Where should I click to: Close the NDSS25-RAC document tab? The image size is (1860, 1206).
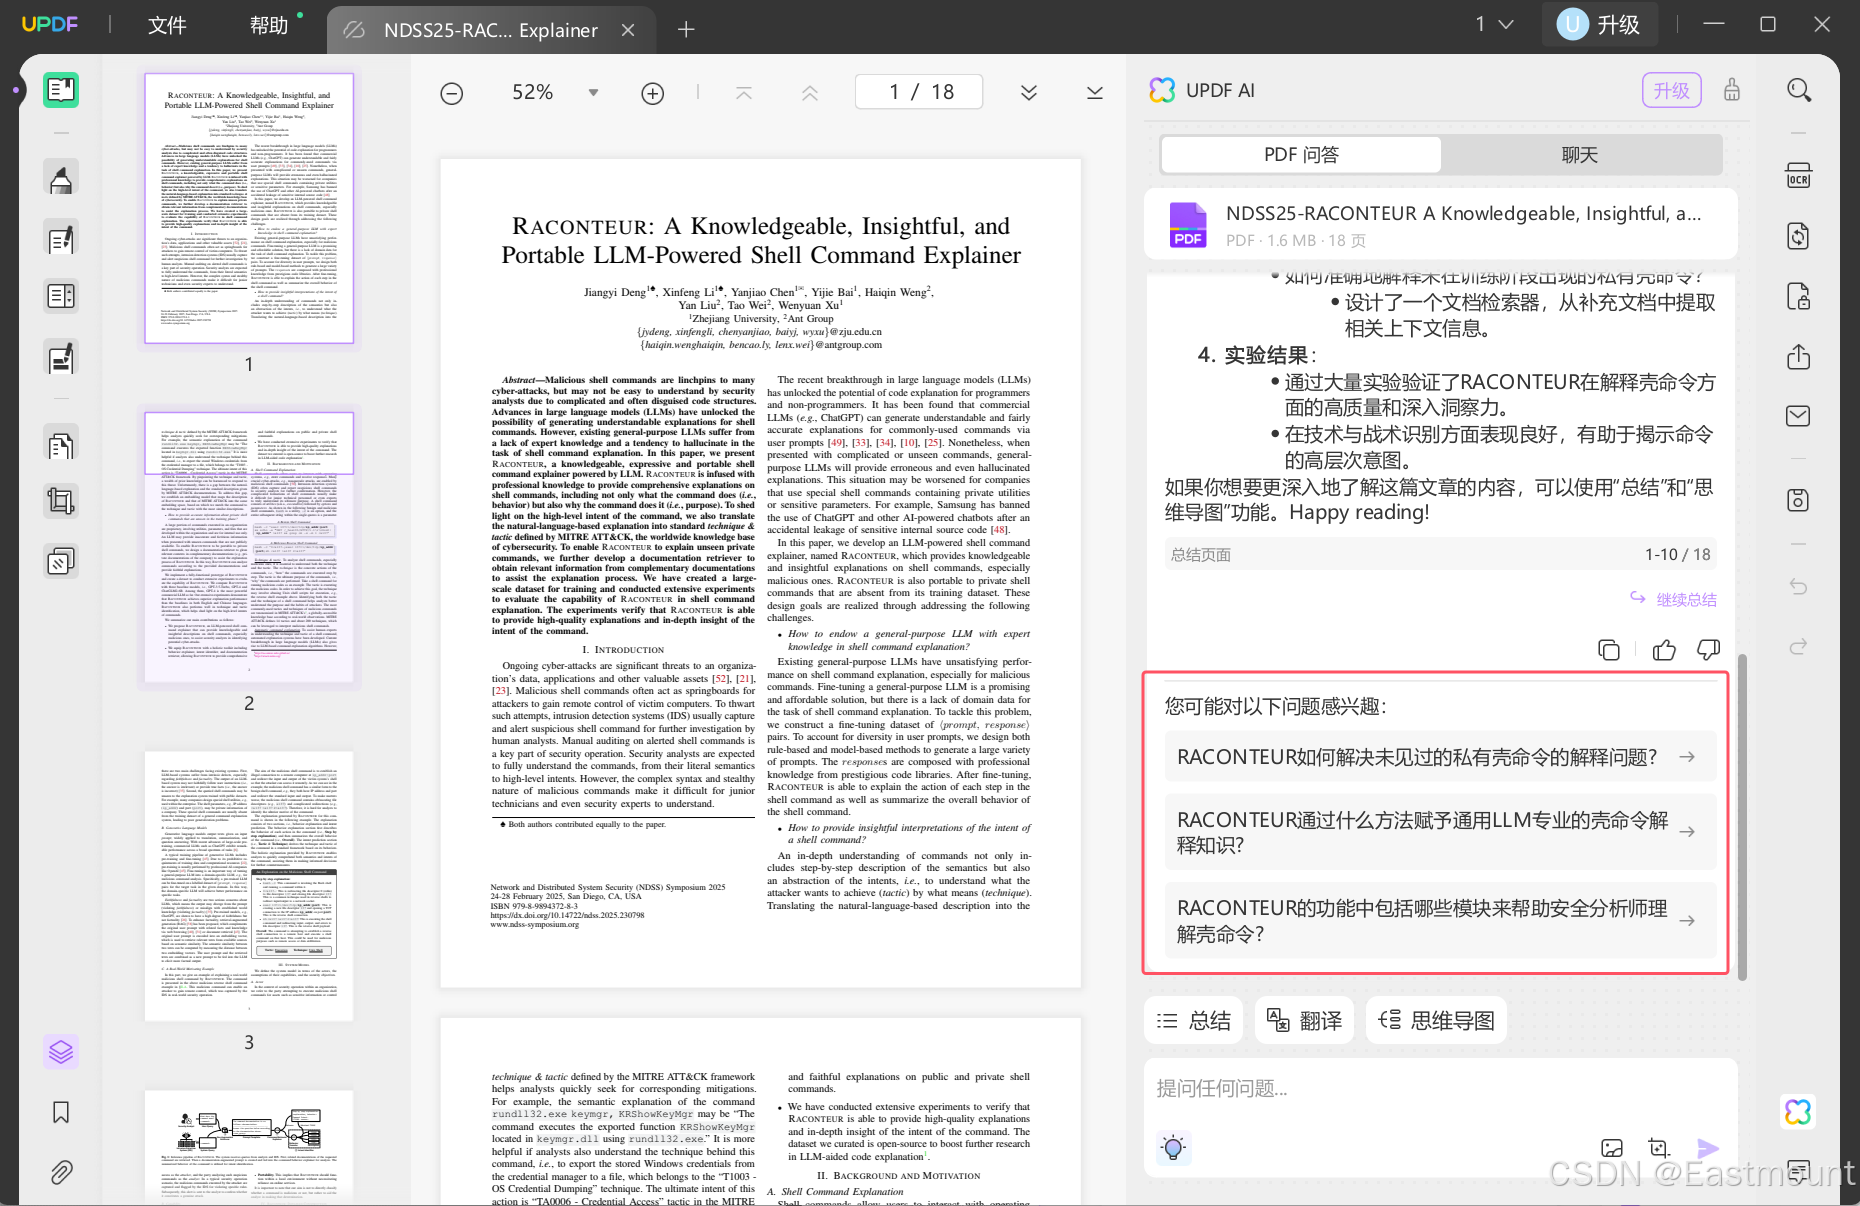click(x=628, y=30)
